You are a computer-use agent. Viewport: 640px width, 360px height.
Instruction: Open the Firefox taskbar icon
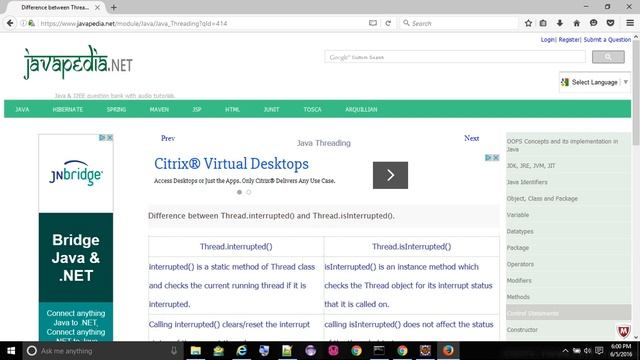pyautogui.click(x=448, y=351)
